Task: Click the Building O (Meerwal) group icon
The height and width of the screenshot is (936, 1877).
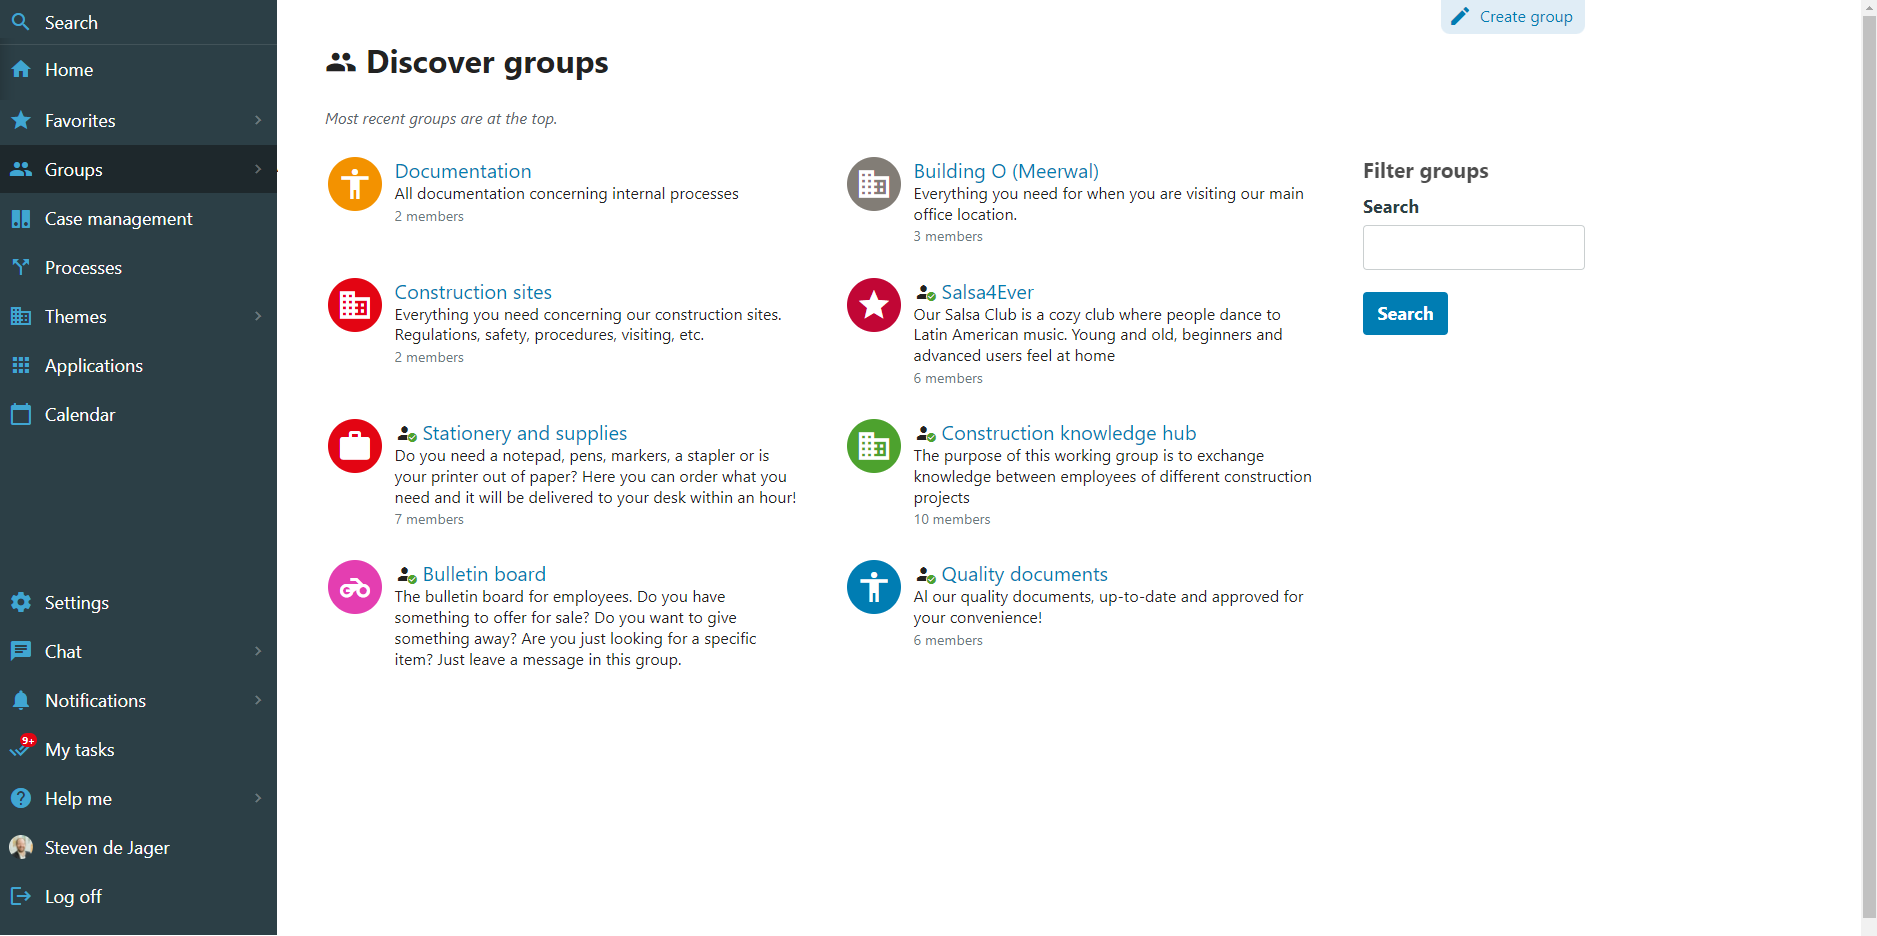Action: 874,184
